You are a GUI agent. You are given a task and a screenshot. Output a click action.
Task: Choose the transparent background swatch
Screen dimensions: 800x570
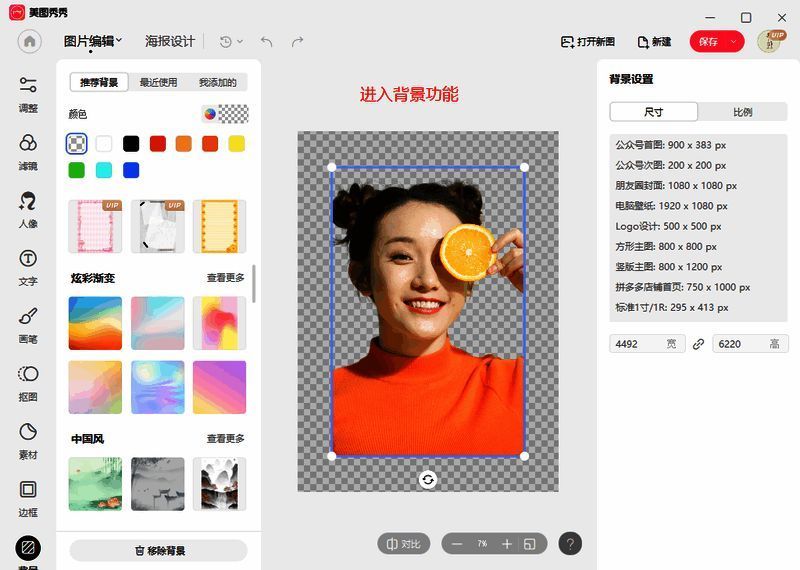click(77, 144)
